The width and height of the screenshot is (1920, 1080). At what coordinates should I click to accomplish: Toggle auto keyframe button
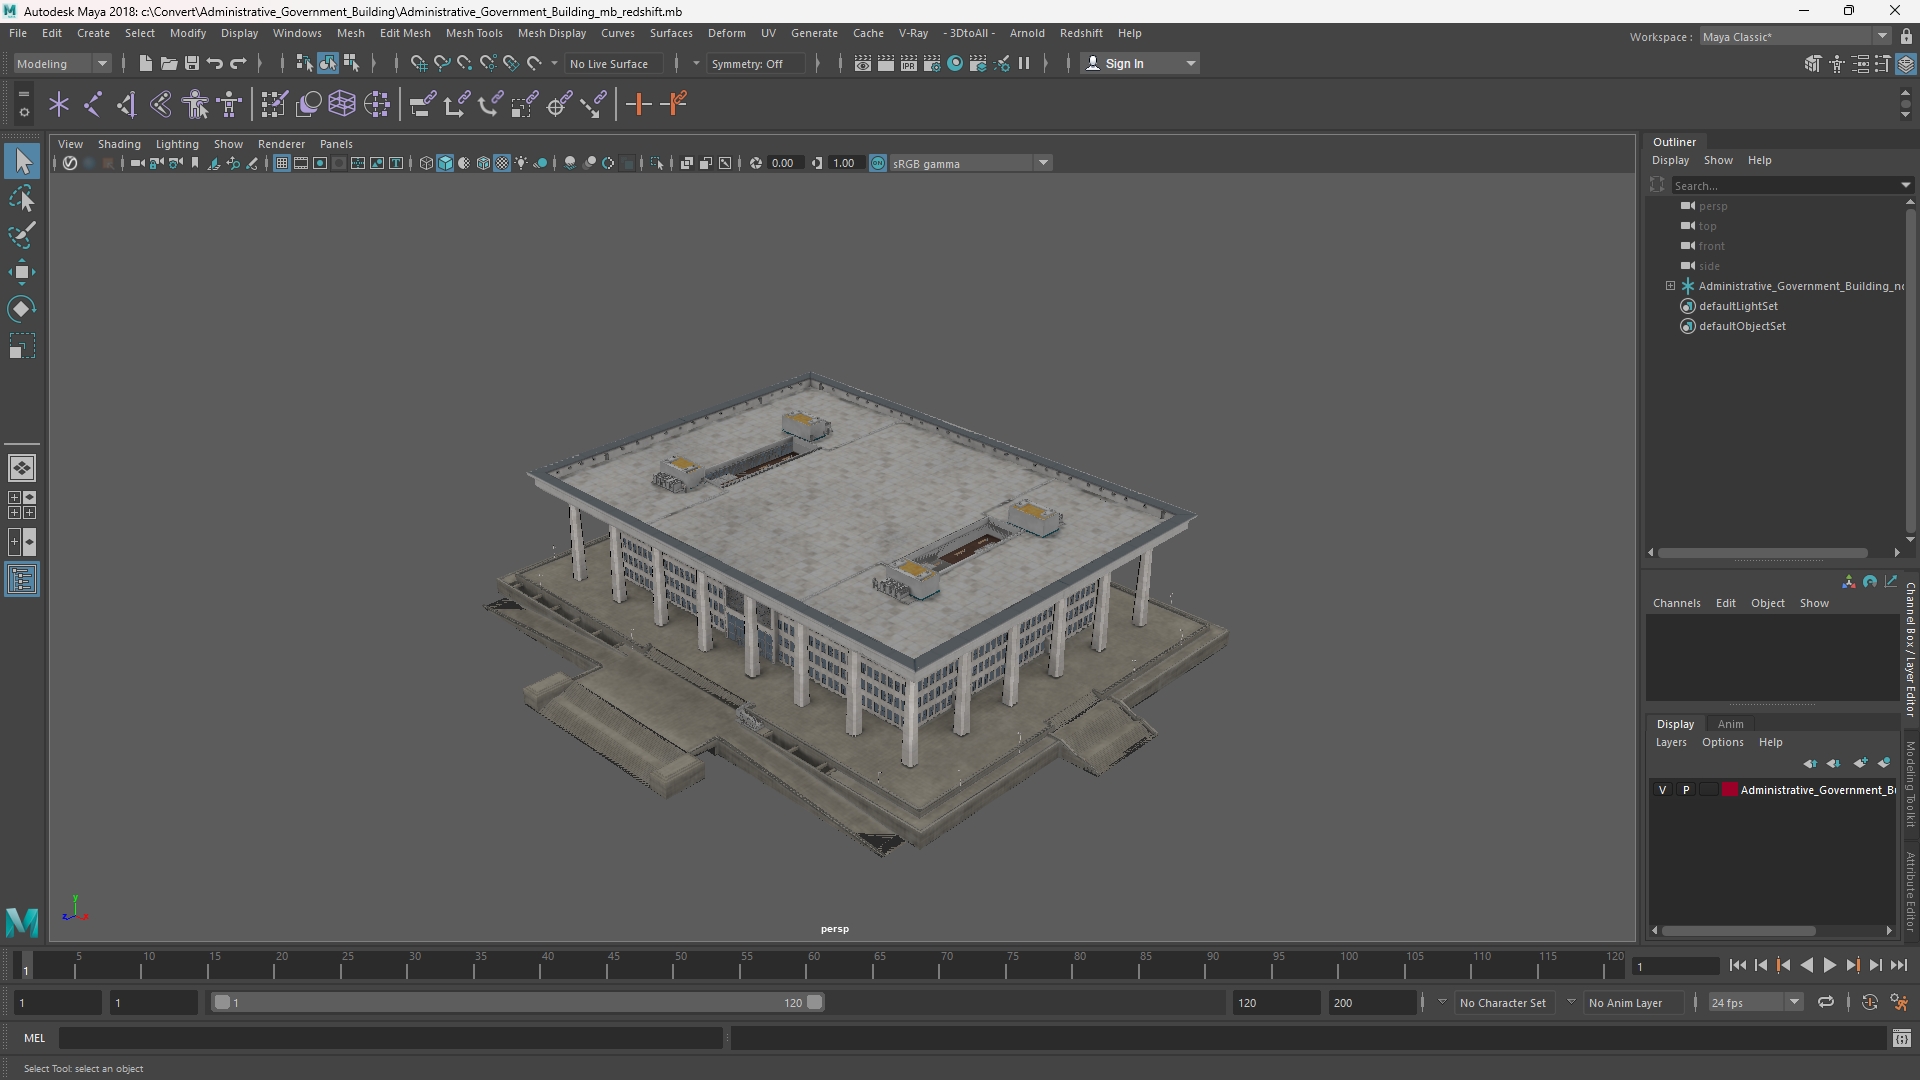(x=1870, y=1002)
